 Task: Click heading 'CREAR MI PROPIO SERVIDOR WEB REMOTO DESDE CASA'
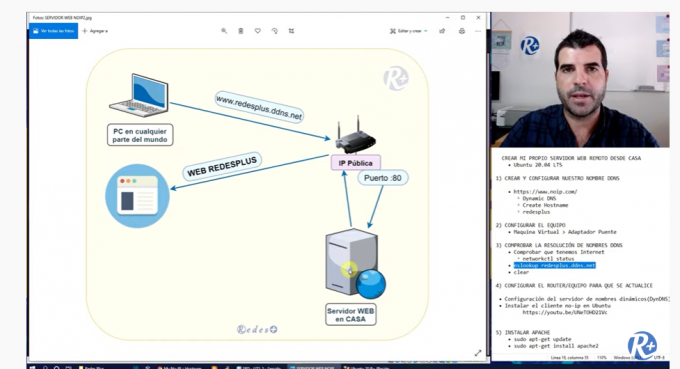[571, 158]
